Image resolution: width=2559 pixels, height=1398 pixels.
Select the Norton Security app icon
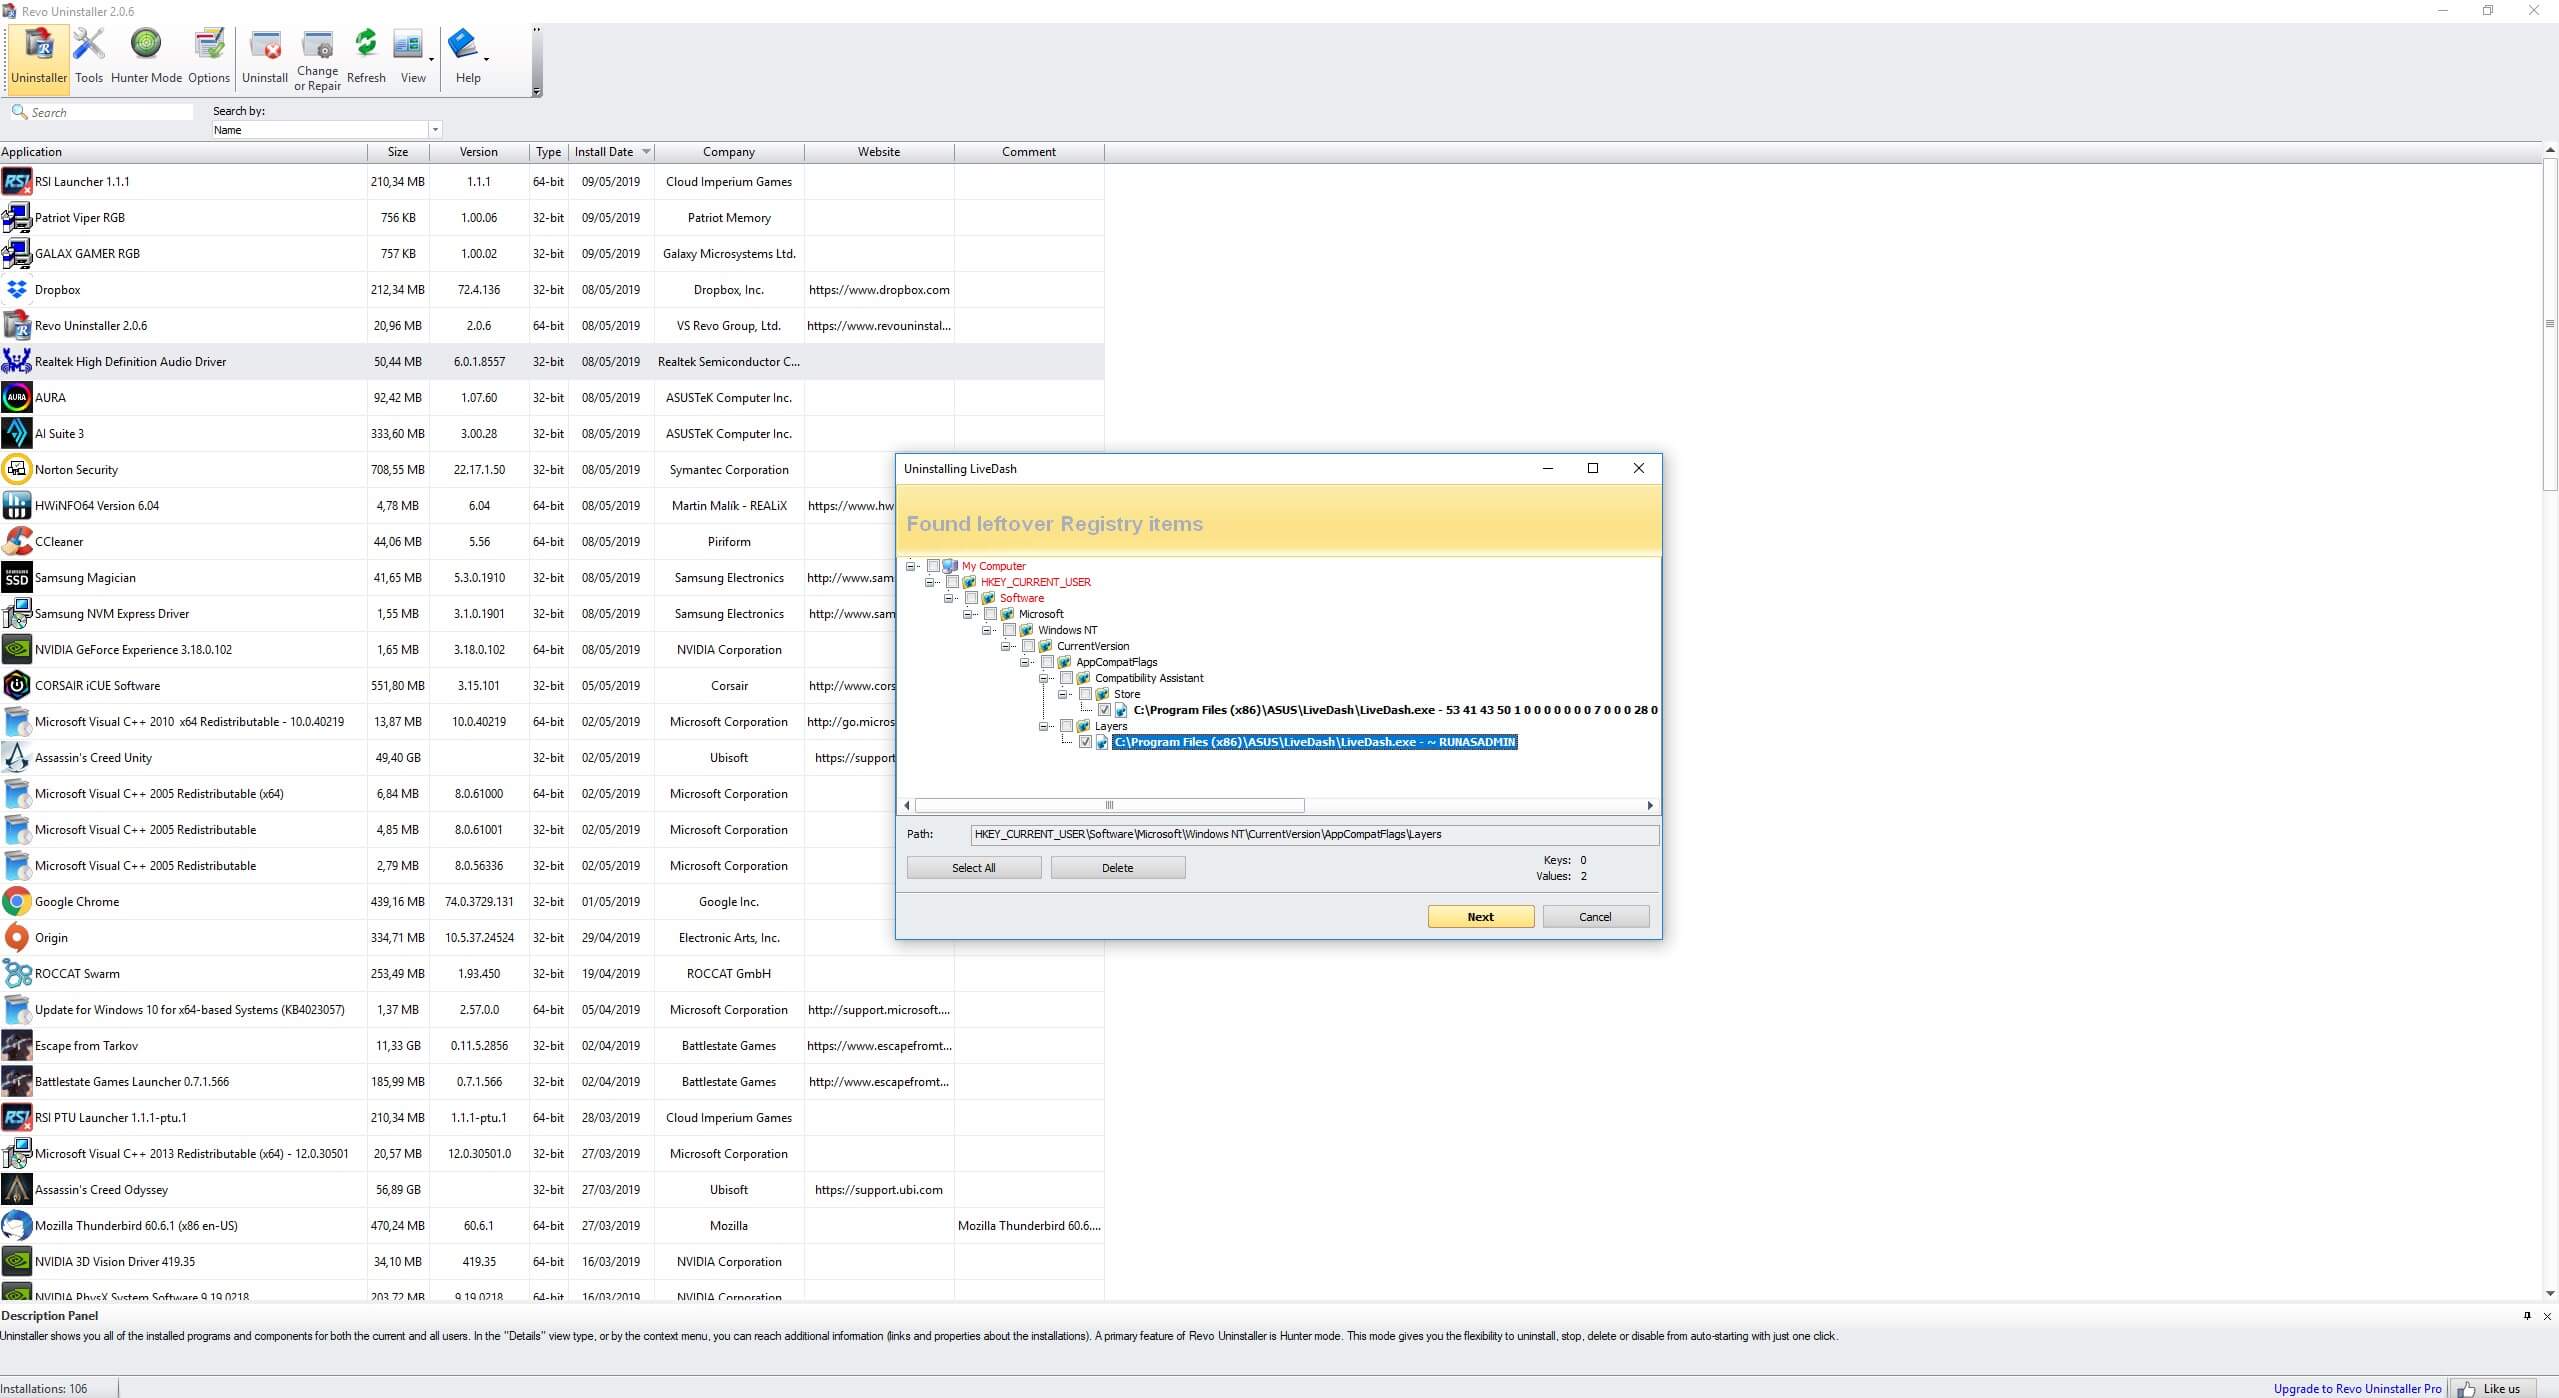[17, 470]
